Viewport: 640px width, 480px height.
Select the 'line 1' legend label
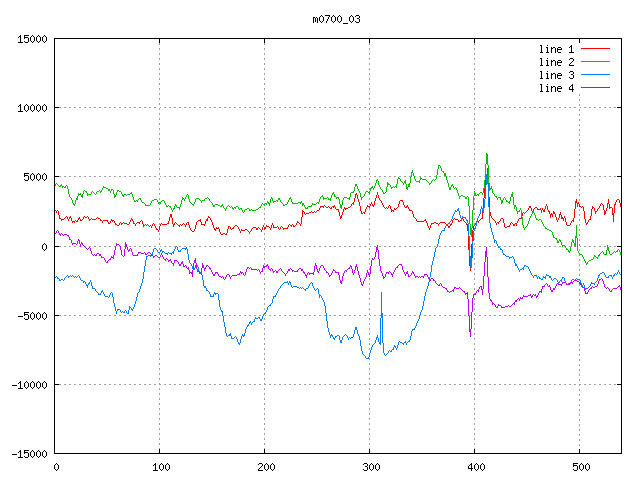557,49
